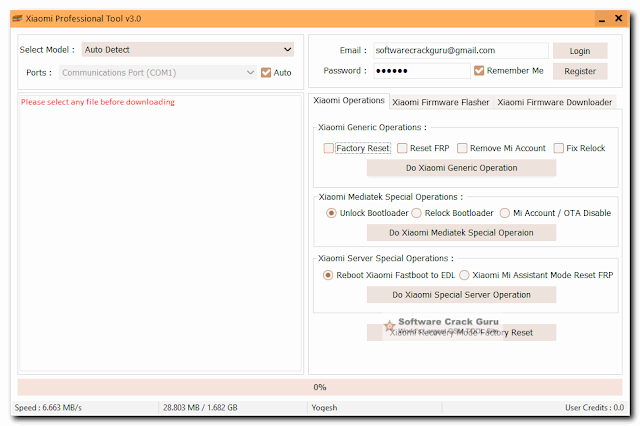The image size is (640, 426).
Task: Switch to the Xiaomi Operations tab
Action: [x=349, y=100]
